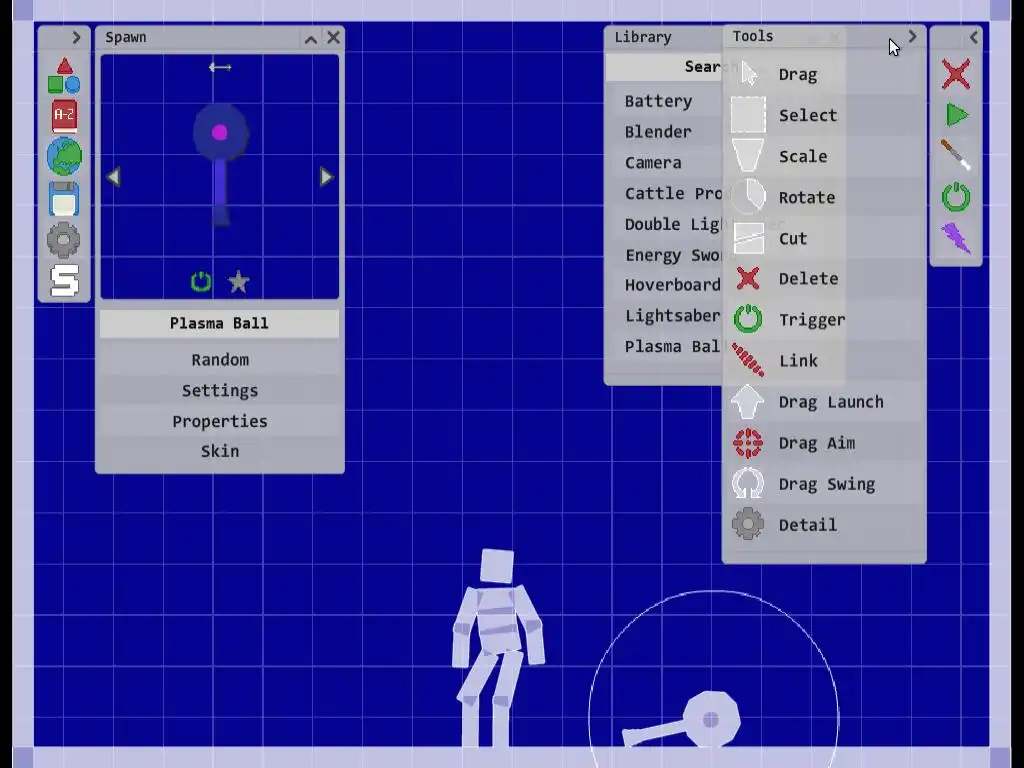
Task: Select Lightsaber in the Library list
Action: click(x=664, y=315)
